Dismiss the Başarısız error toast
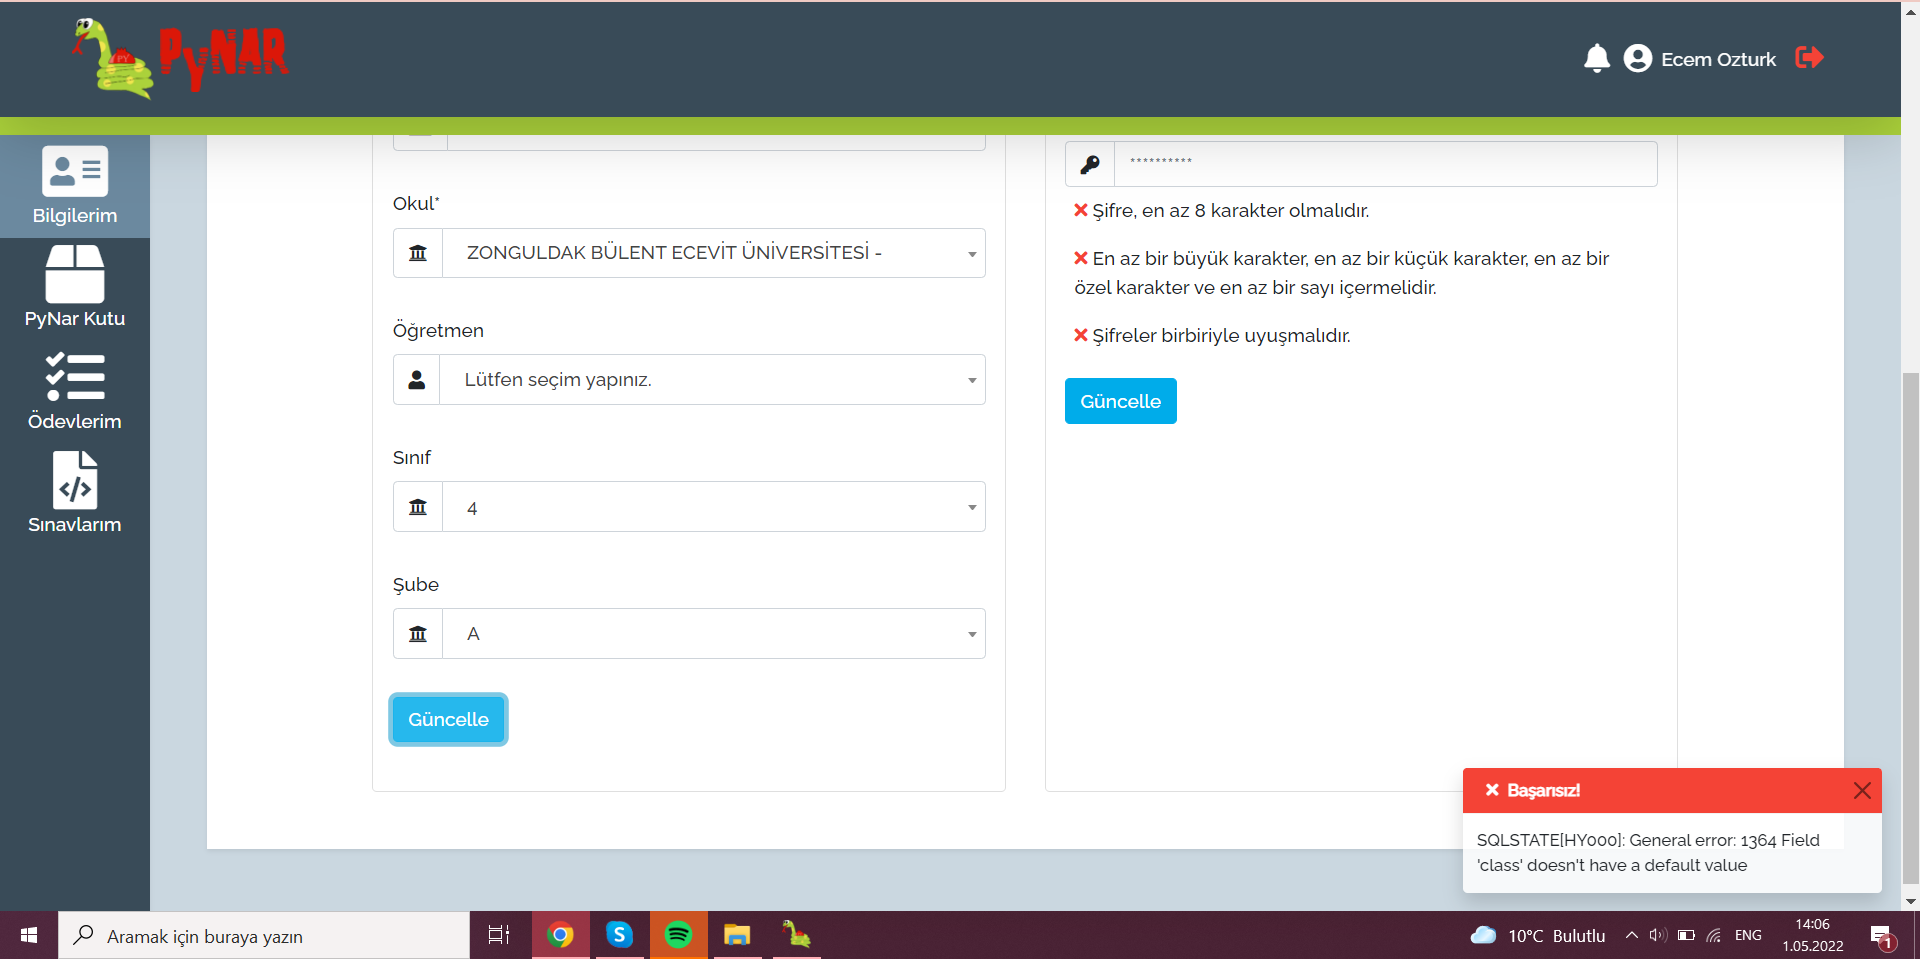 [1861, 790]
